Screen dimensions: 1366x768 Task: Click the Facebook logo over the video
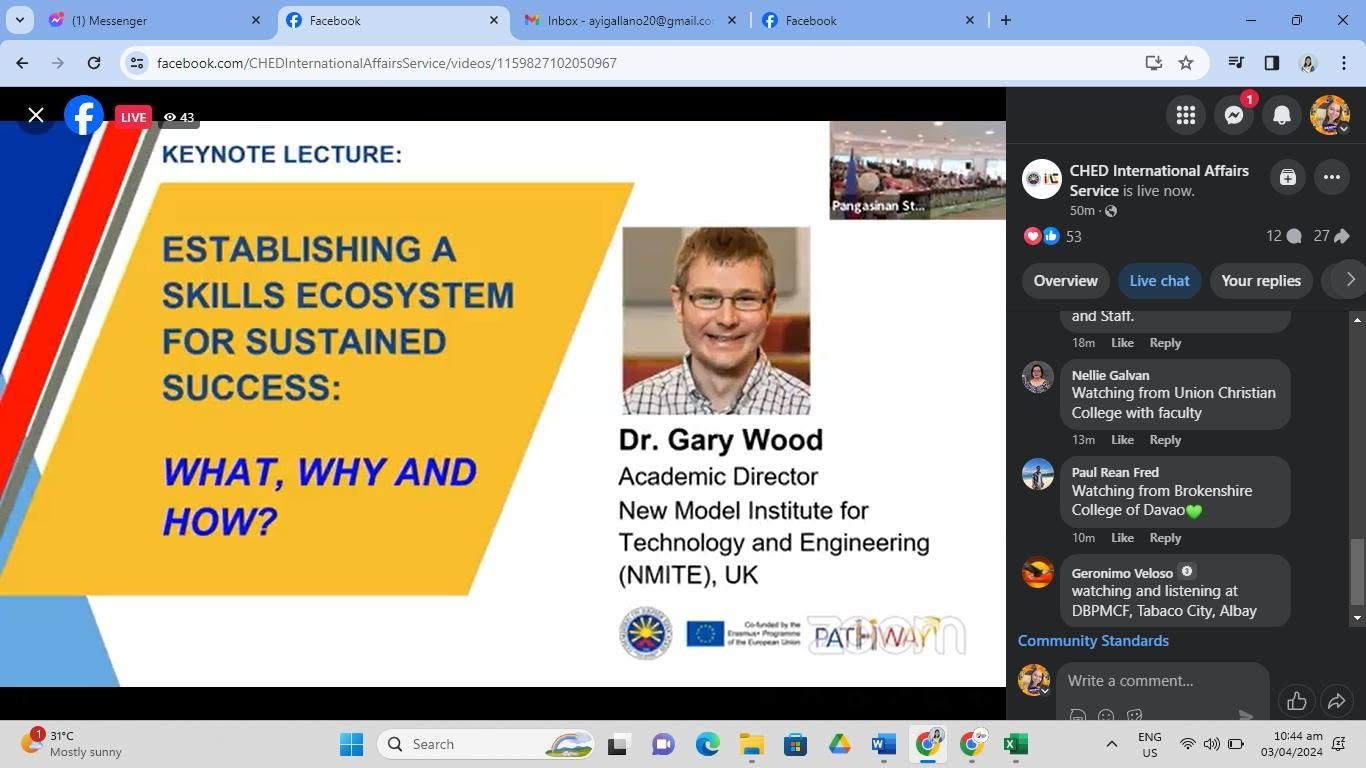84,116
